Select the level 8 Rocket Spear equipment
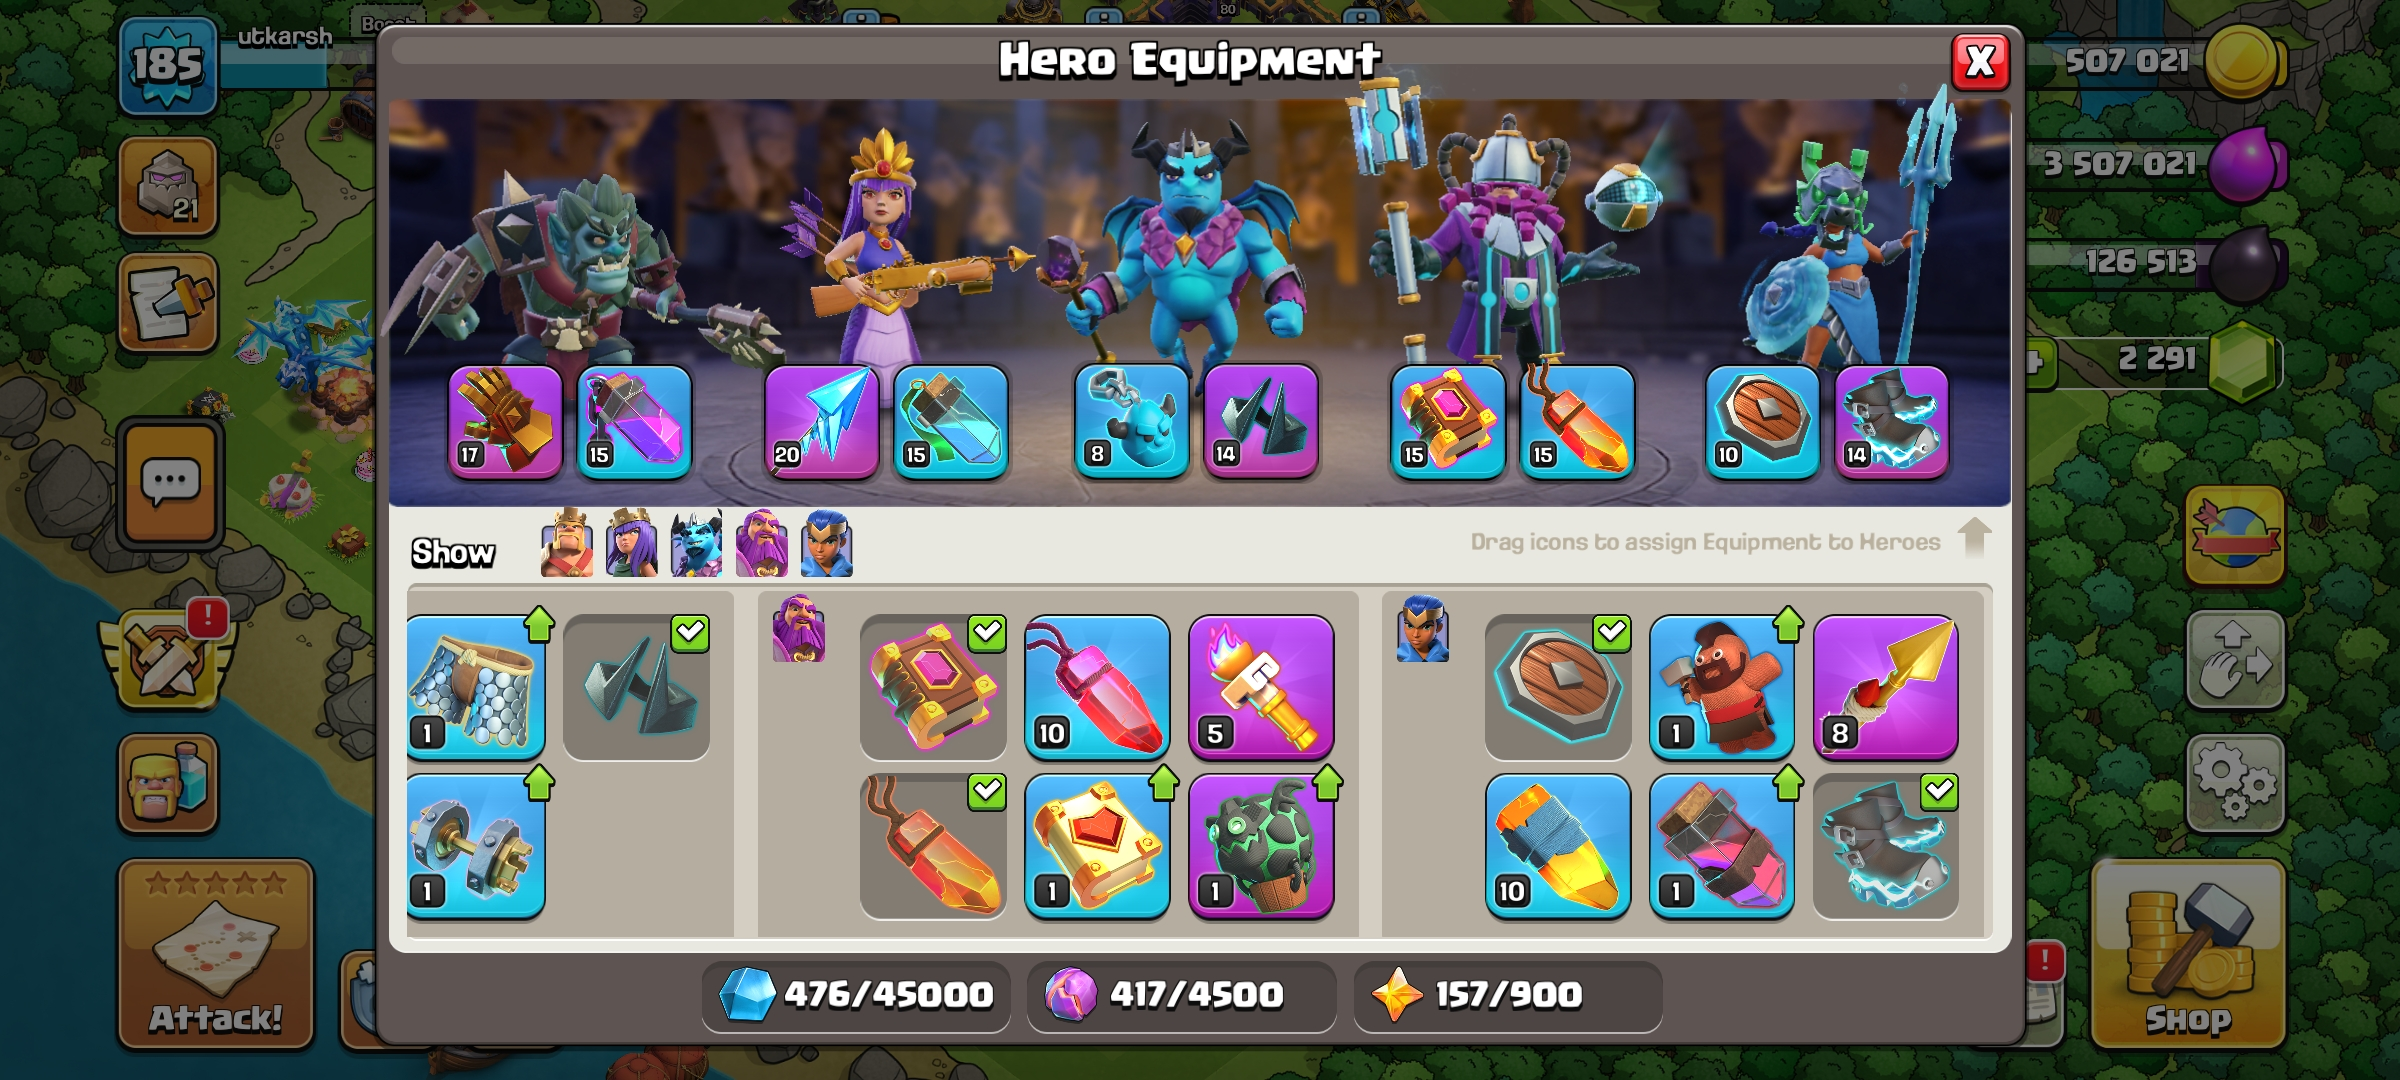The height and width of the screenshot is (1080, 2400). (x=1885, y=688)
